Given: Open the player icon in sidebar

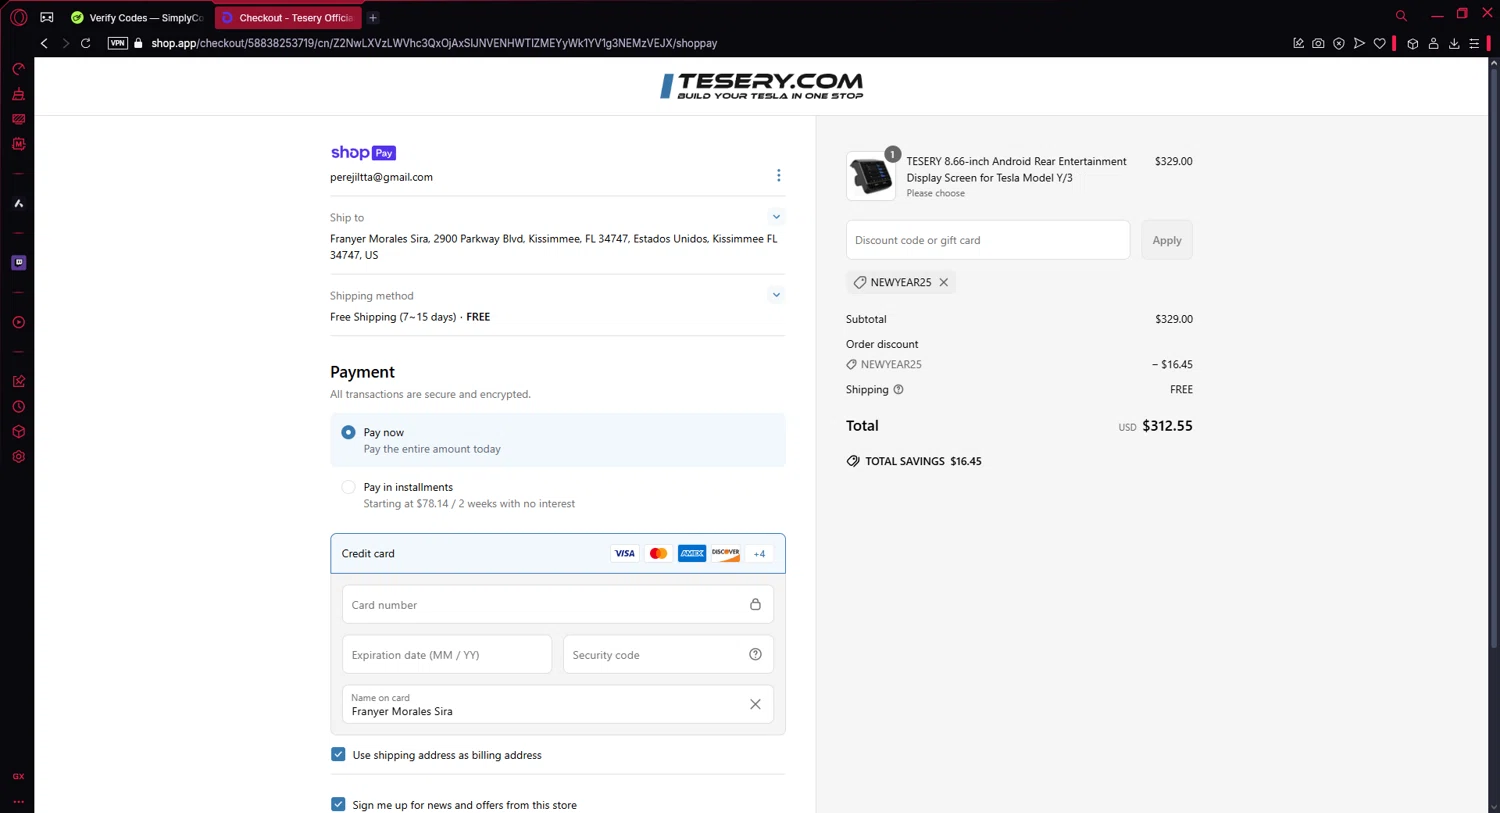Looking at the screenshot, I should click(18, 322).
